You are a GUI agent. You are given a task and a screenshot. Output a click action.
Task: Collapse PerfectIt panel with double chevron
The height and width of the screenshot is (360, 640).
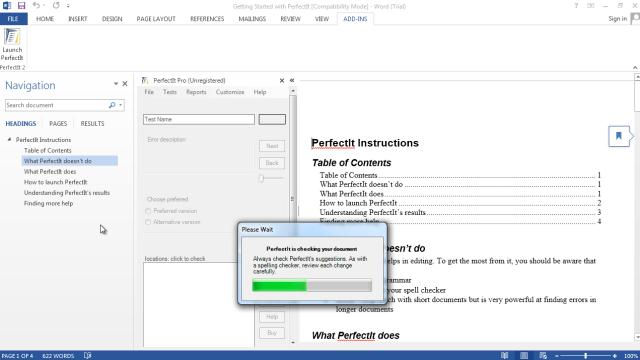coord(292,80)
